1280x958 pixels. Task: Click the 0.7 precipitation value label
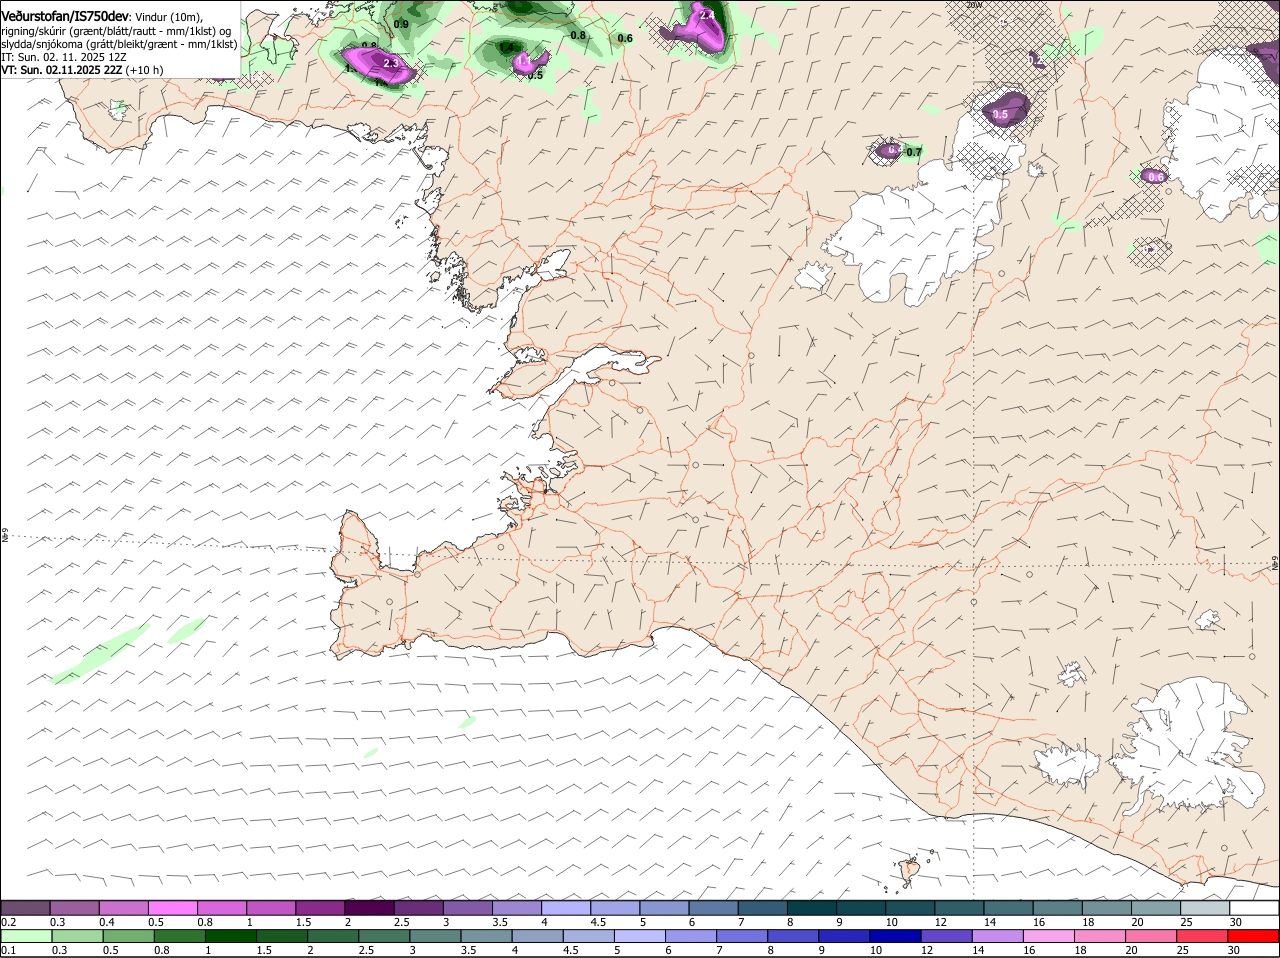[913, 152]
